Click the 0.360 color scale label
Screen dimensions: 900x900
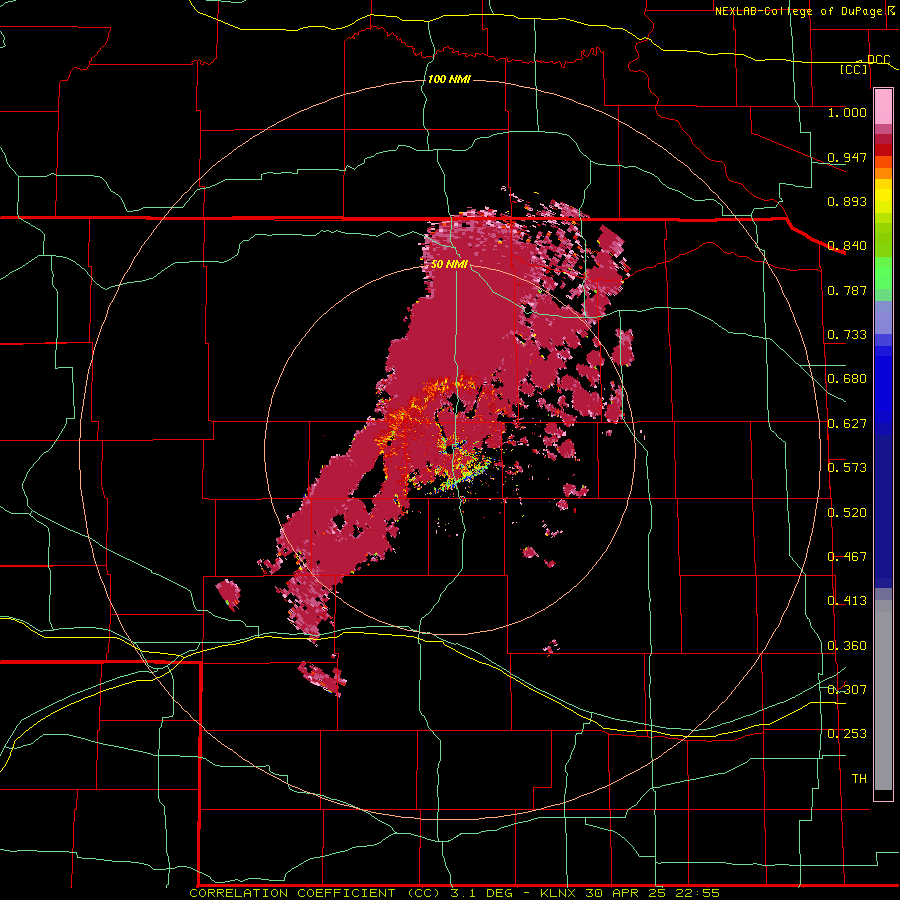coord(847,646)
